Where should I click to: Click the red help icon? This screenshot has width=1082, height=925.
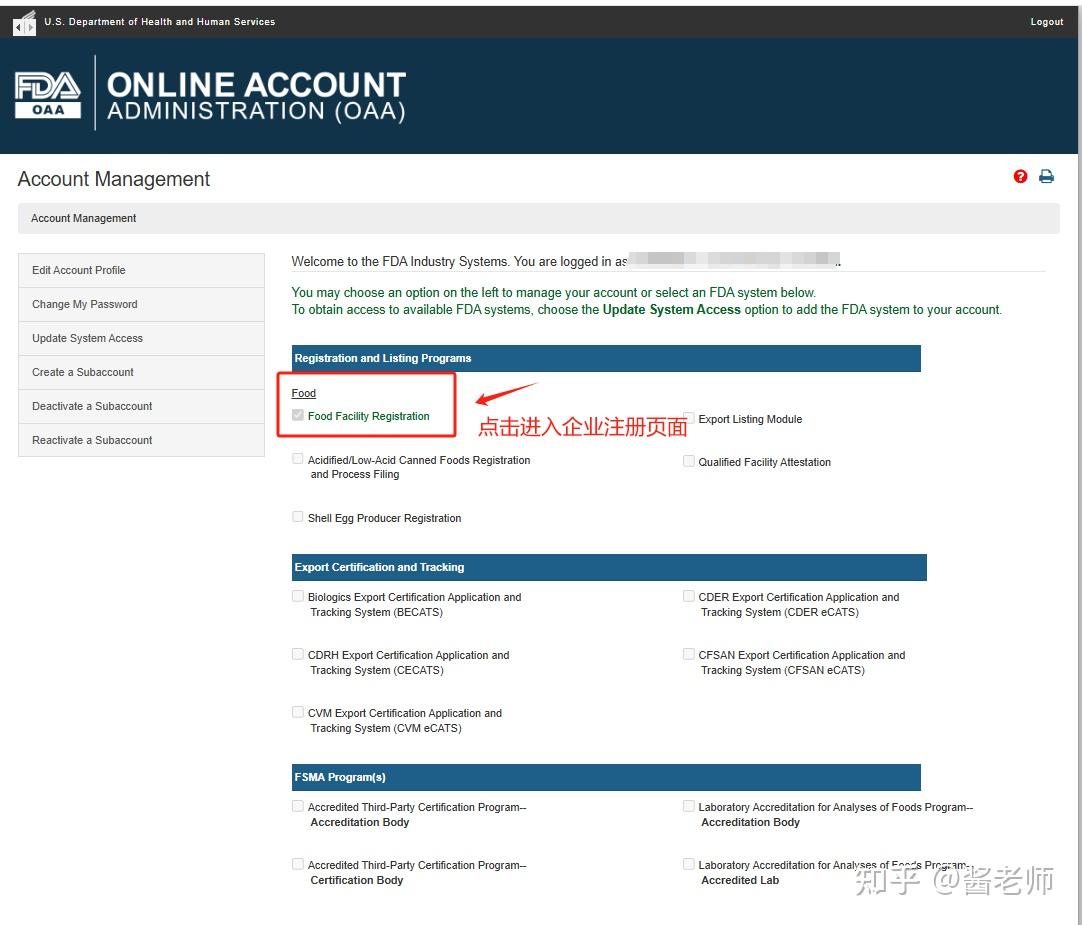pyautogui.click(x=1020, y=176)
